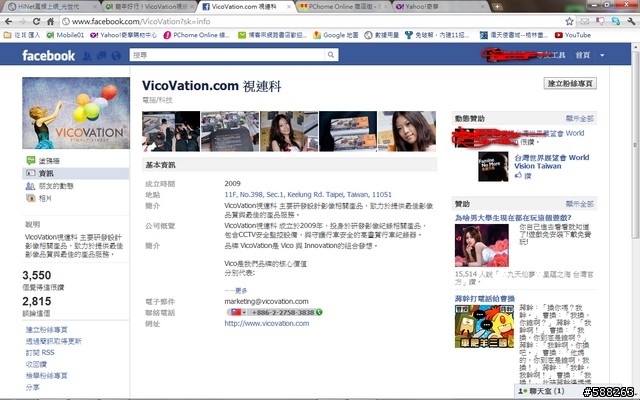
Task: Open the account dropdown arrow in Facebook header
Action: pos(602,55)
